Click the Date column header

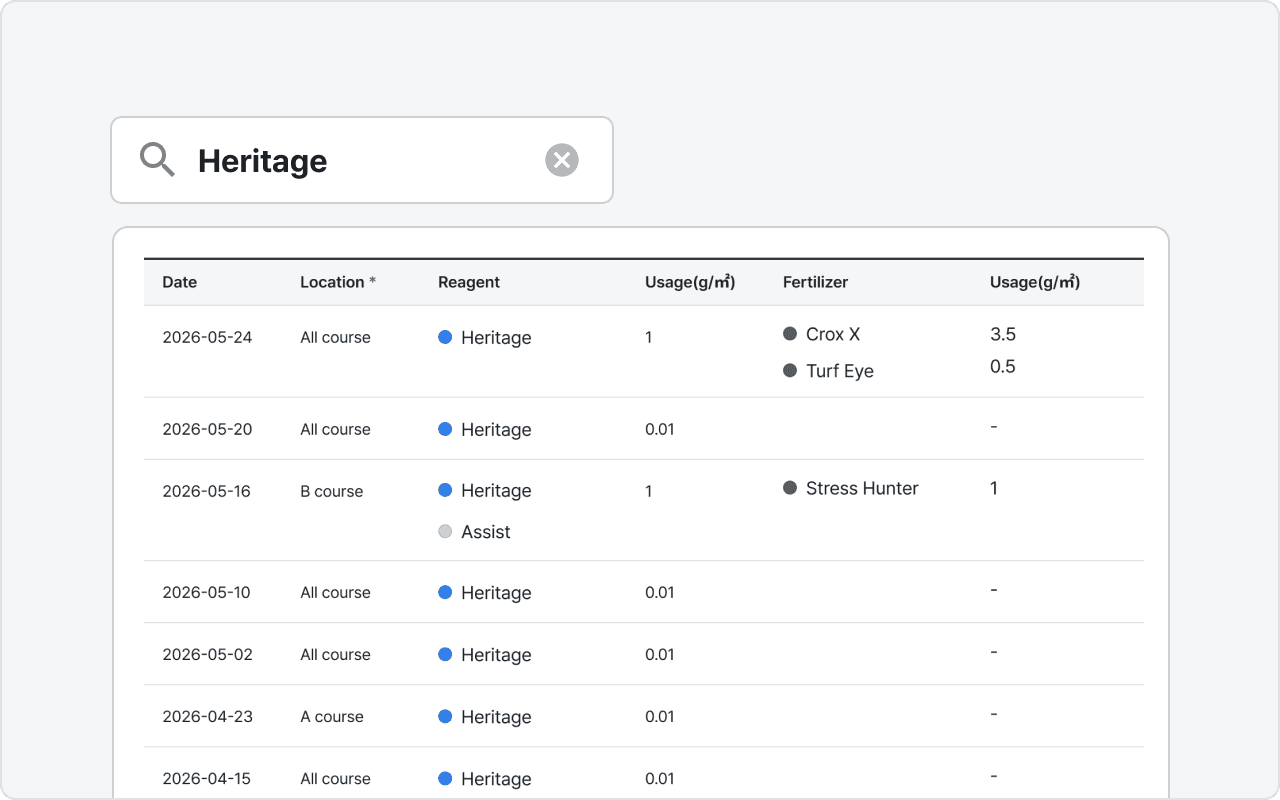(180, 282)
